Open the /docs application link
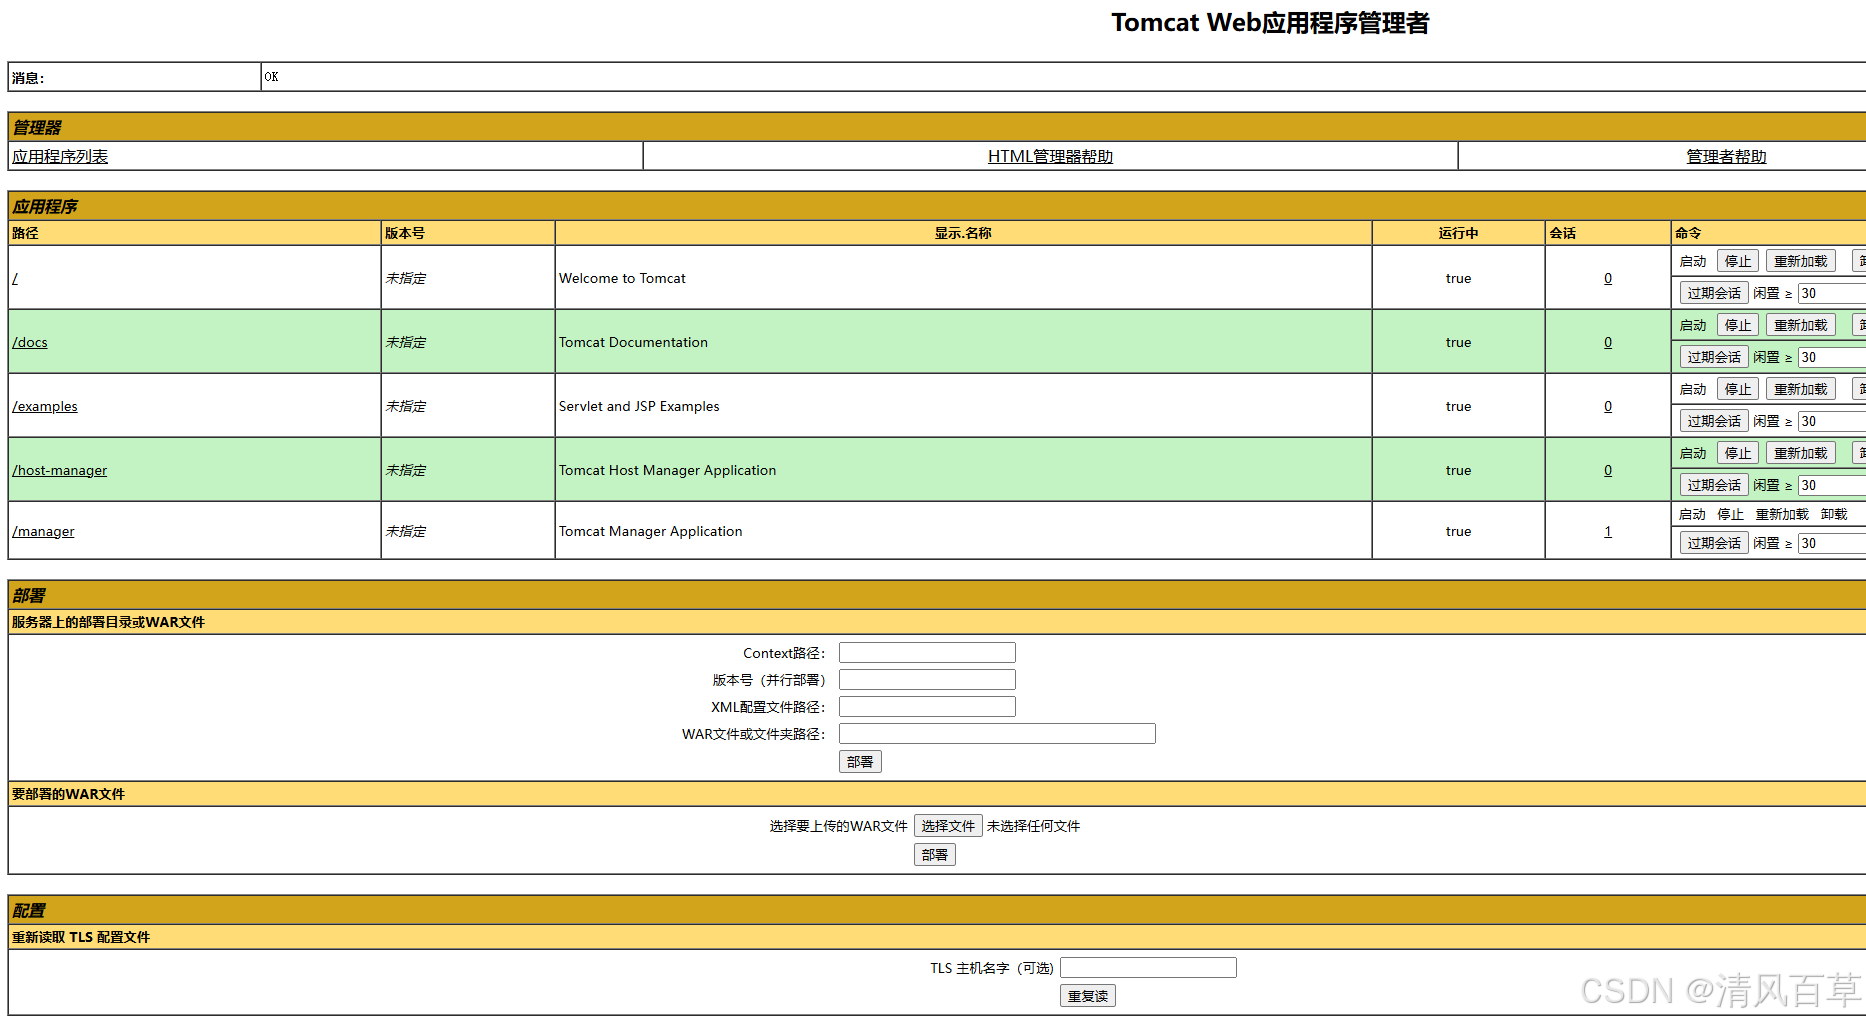Viewport: 1866px width, 1023px height. click(30, 342)
